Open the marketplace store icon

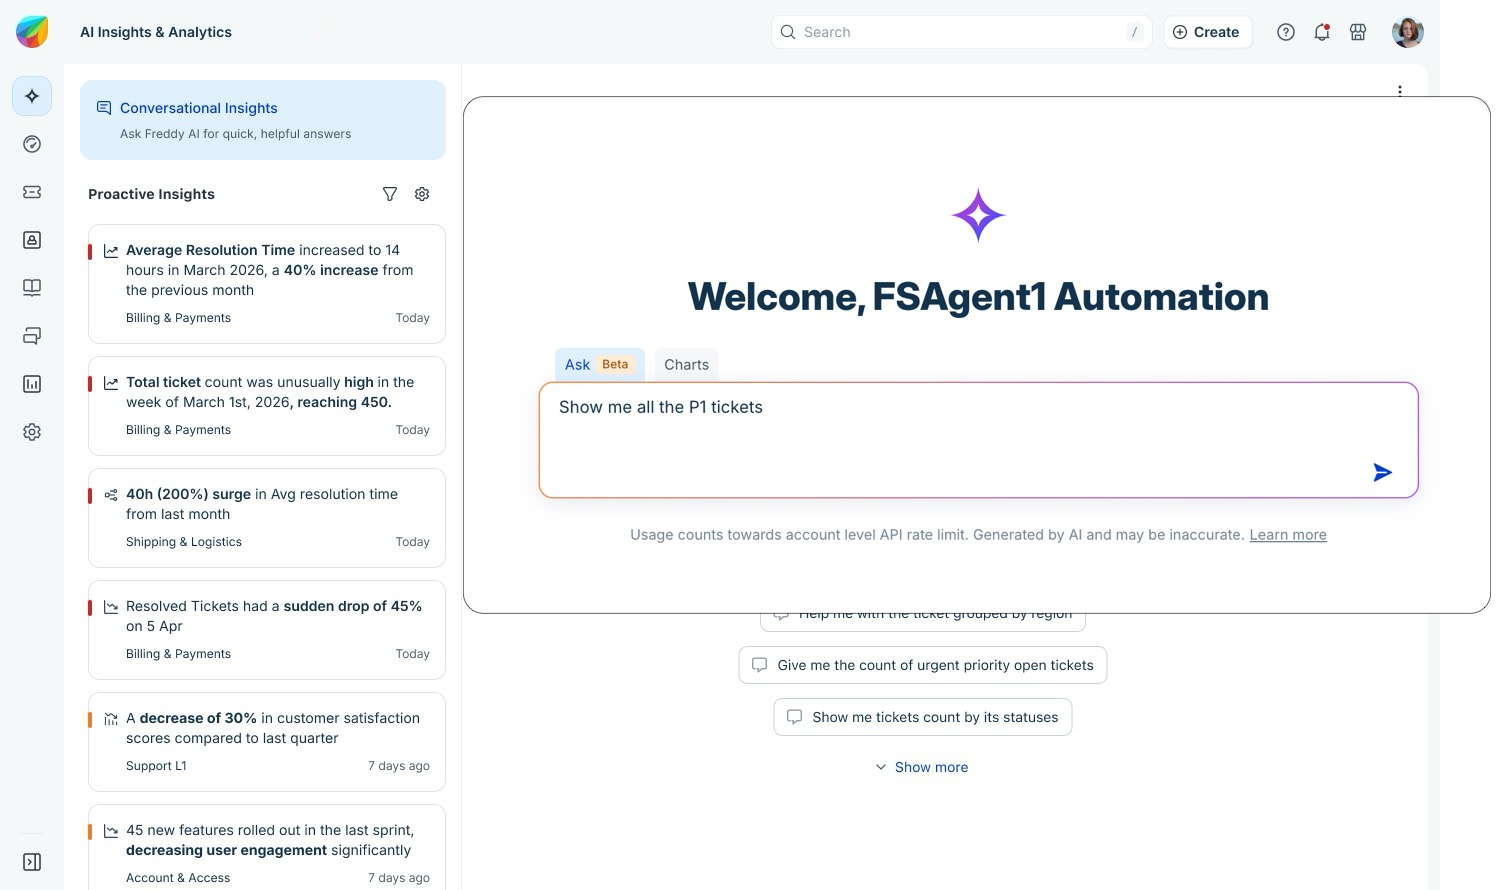pyautogui.click(x=1358, y=32)
